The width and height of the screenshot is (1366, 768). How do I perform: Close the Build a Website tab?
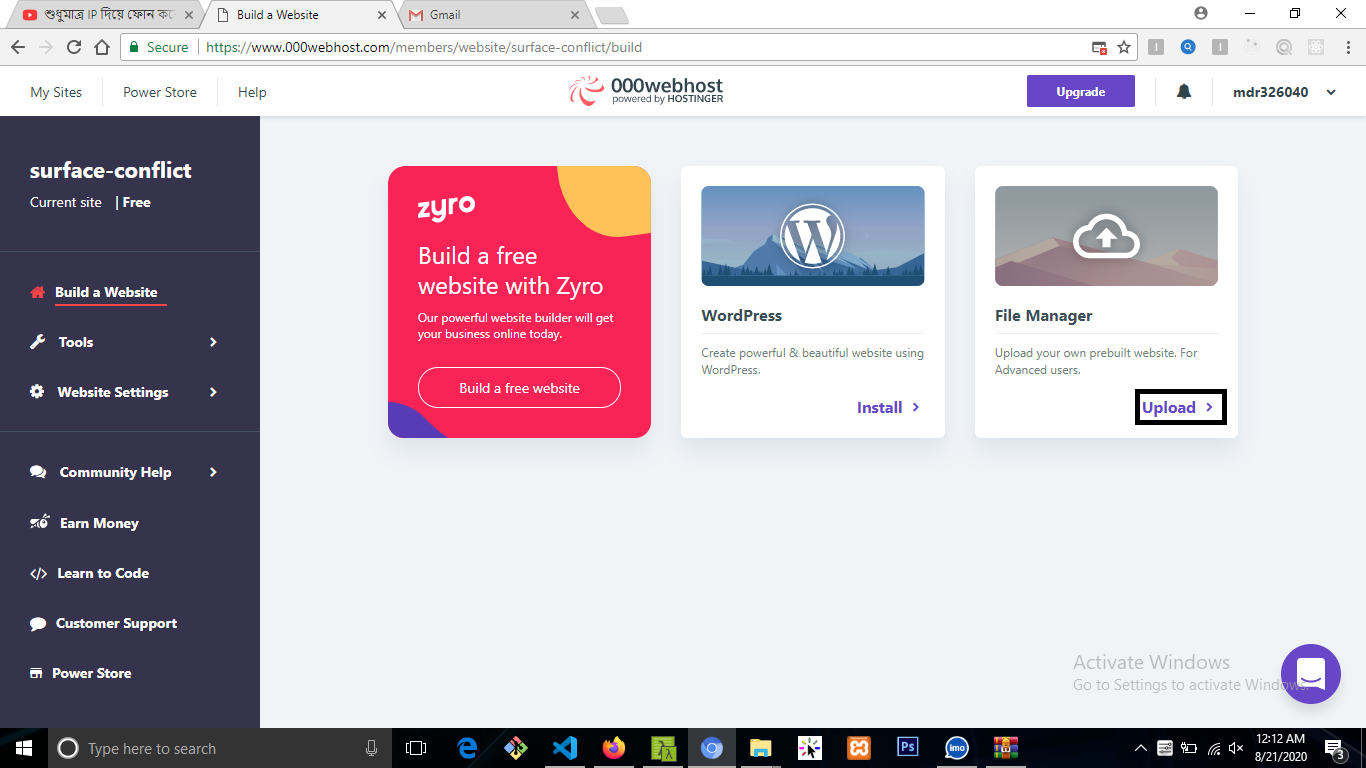point(381,15)
